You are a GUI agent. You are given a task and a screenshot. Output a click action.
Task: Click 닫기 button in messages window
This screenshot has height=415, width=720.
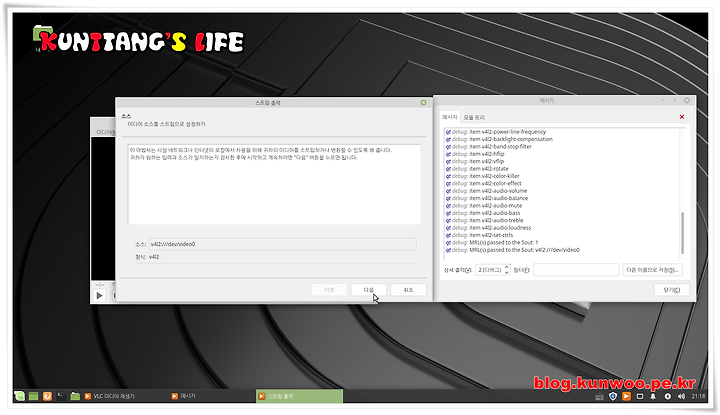(x=671, y=290)
